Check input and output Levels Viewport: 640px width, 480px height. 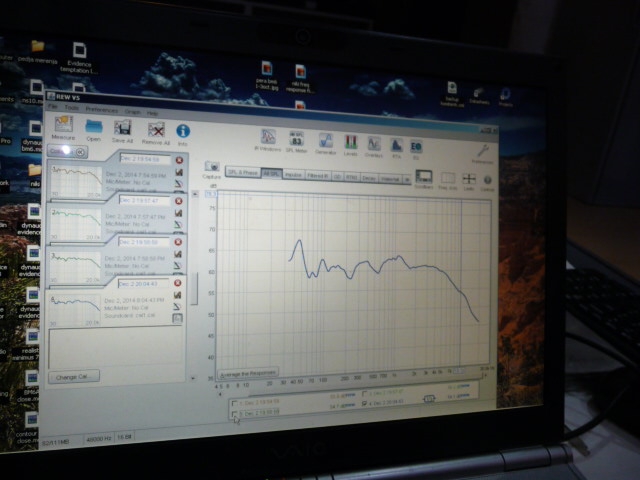(351, 144)
